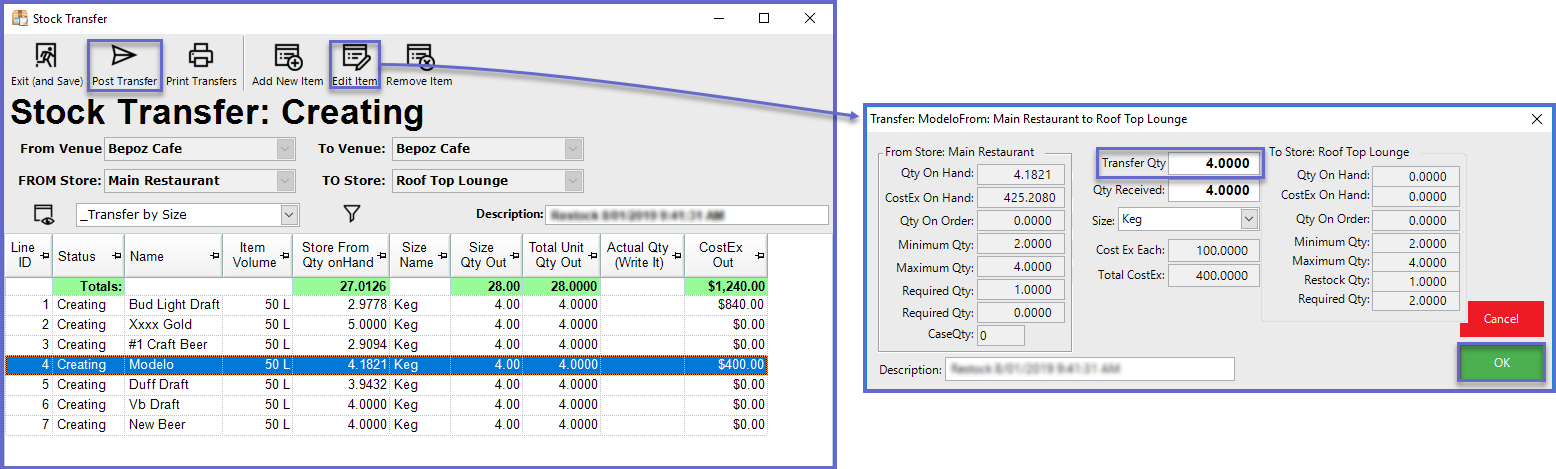Post the transfer using Post Transfer icon
The width and height of the screenshot is (1556, 469).
pos(124,56)
